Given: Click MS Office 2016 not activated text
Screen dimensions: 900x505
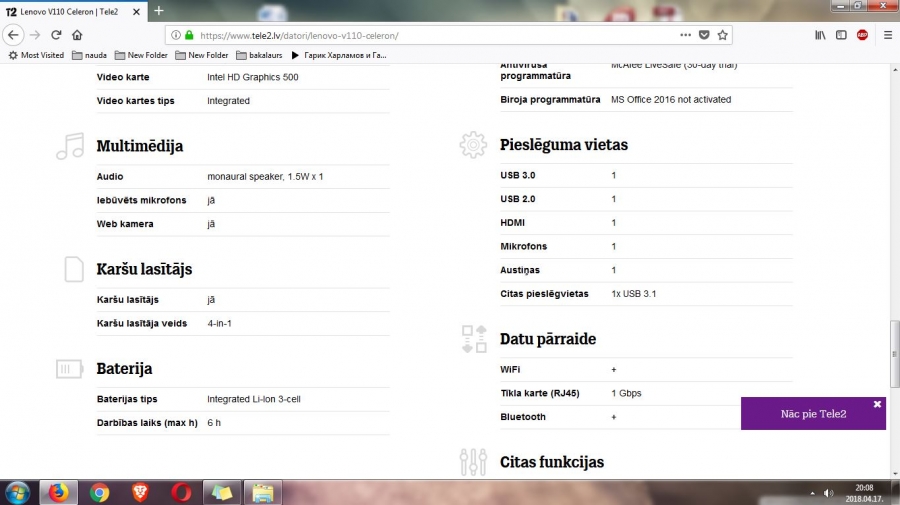Looking at the screenshot, I should point(671,99).
